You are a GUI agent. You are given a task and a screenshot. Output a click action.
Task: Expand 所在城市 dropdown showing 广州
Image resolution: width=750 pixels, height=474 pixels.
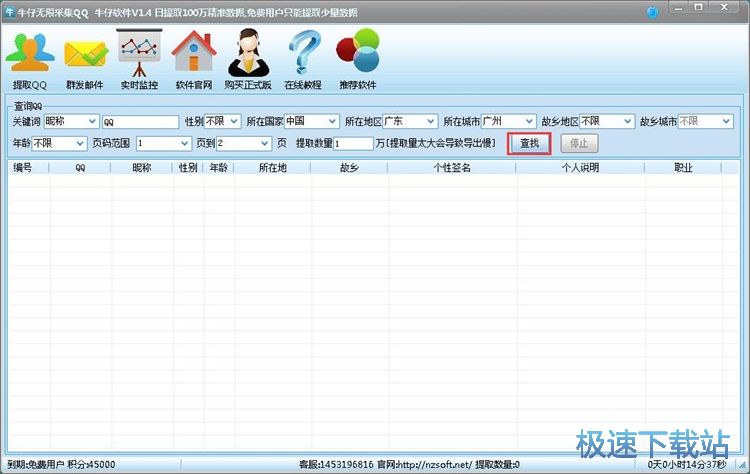tap(508, 122)
